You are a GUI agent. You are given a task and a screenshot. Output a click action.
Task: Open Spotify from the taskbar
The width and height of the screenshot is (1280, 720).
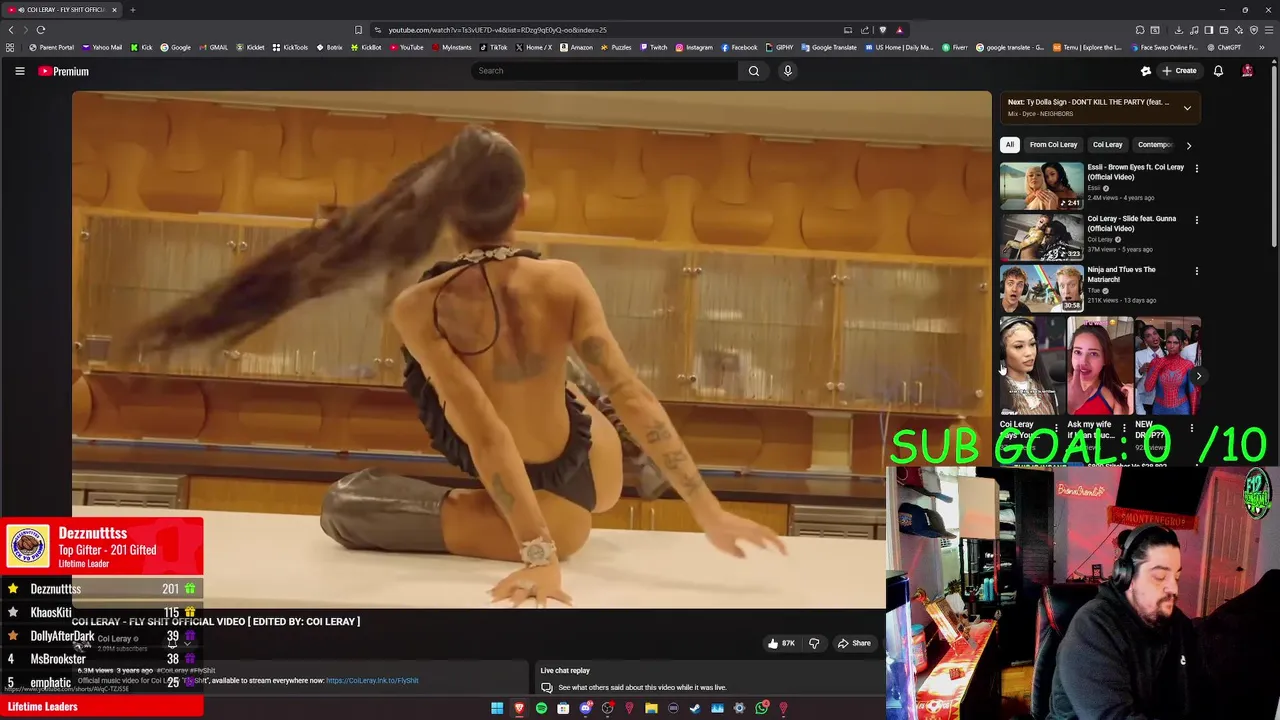[541, 708]
